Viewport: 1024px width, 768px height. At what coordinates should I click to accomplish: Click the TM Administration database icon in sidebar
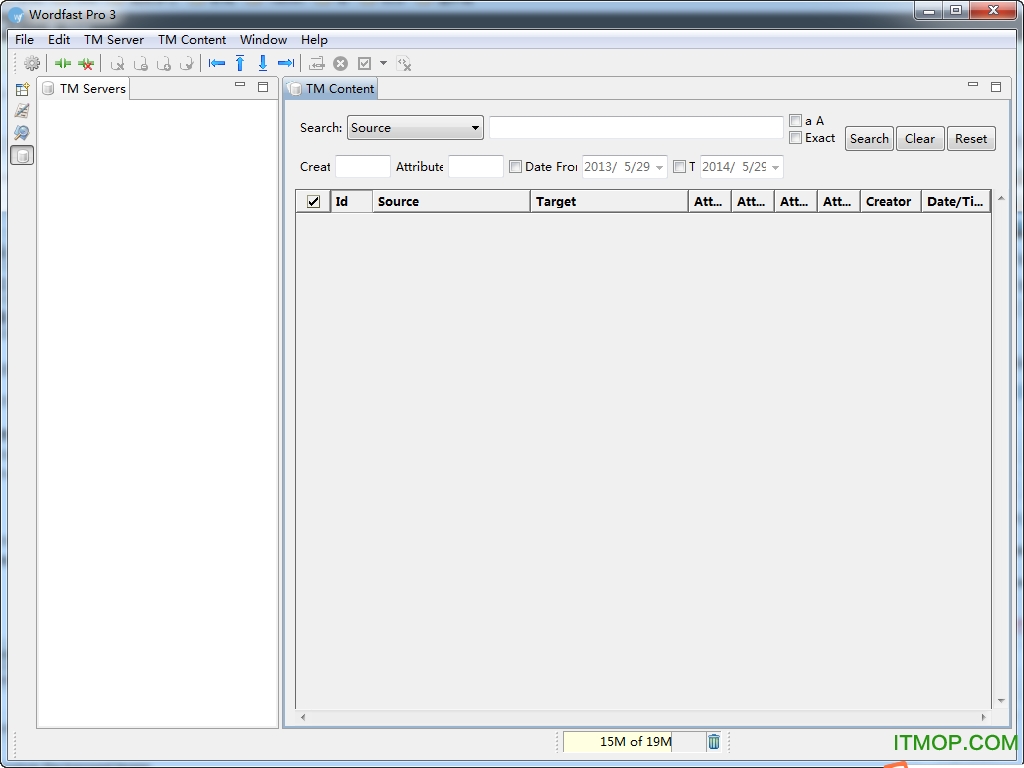(x=22, y=155)
